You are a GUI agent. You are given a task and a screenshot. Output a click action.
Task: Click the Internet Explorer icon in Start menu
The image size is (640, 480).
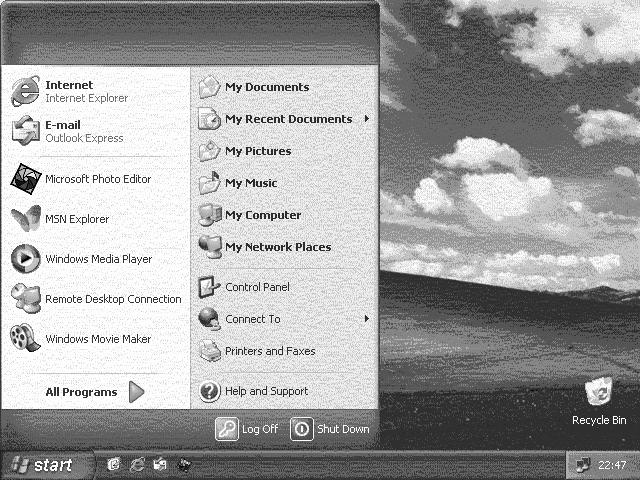click(25, 91)
